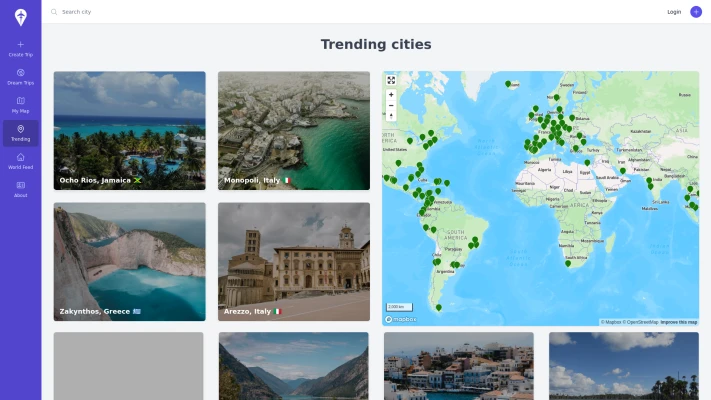711x400 pixels.
Task: Open the mountain lake city card
Action: pyautogui.click(x=294, y=366)
